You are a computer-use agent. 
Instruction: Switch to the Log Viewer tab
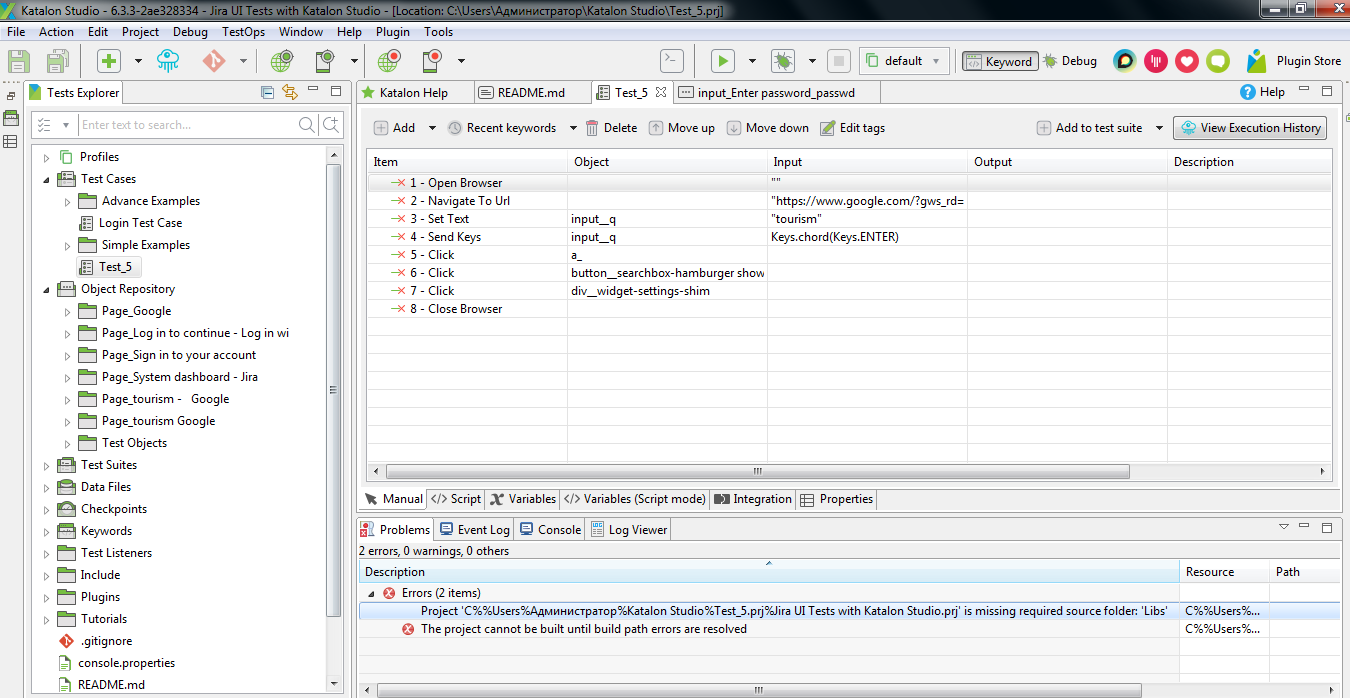click(x=629, y=529)
